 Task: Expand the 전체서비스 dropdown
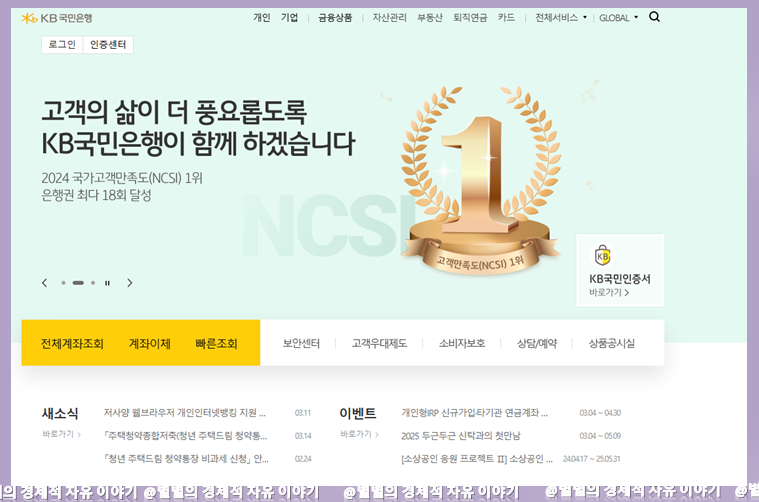[x=561, y=17]
